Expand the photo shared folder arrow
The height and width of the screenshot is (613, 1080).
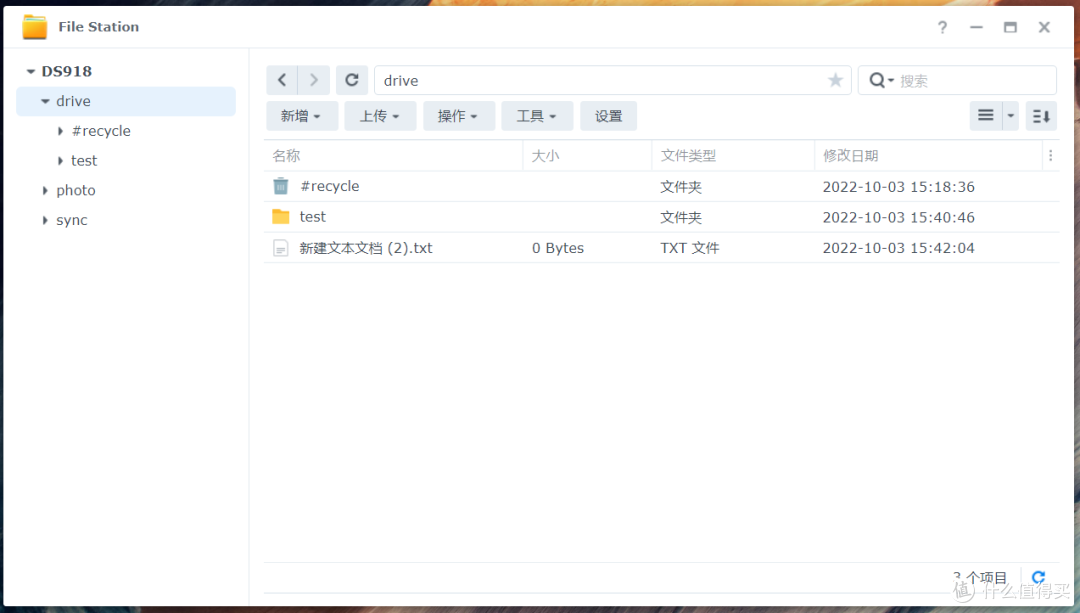(x=45, y=190)
